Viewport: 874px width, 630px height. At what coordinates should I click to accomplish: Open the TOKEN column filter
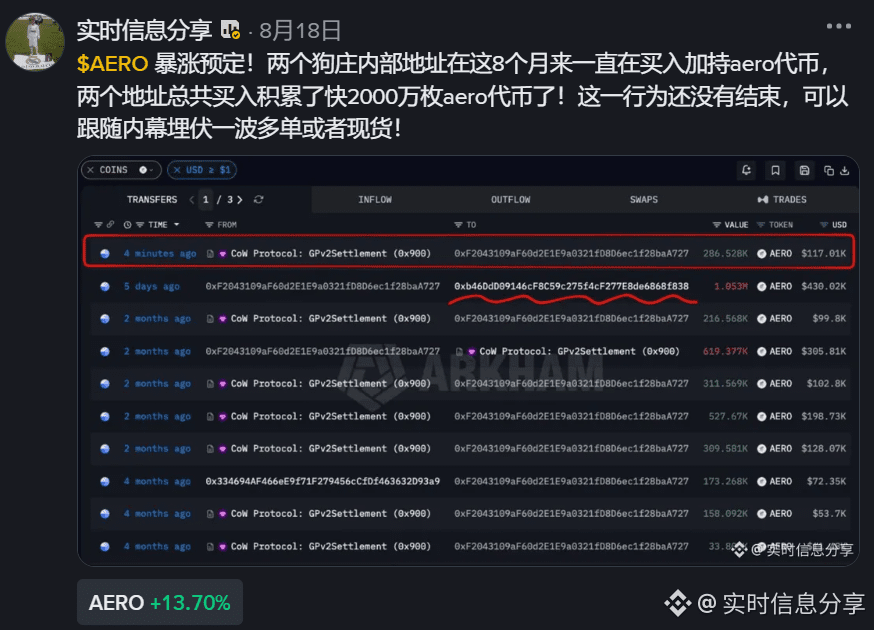(761, 225)
